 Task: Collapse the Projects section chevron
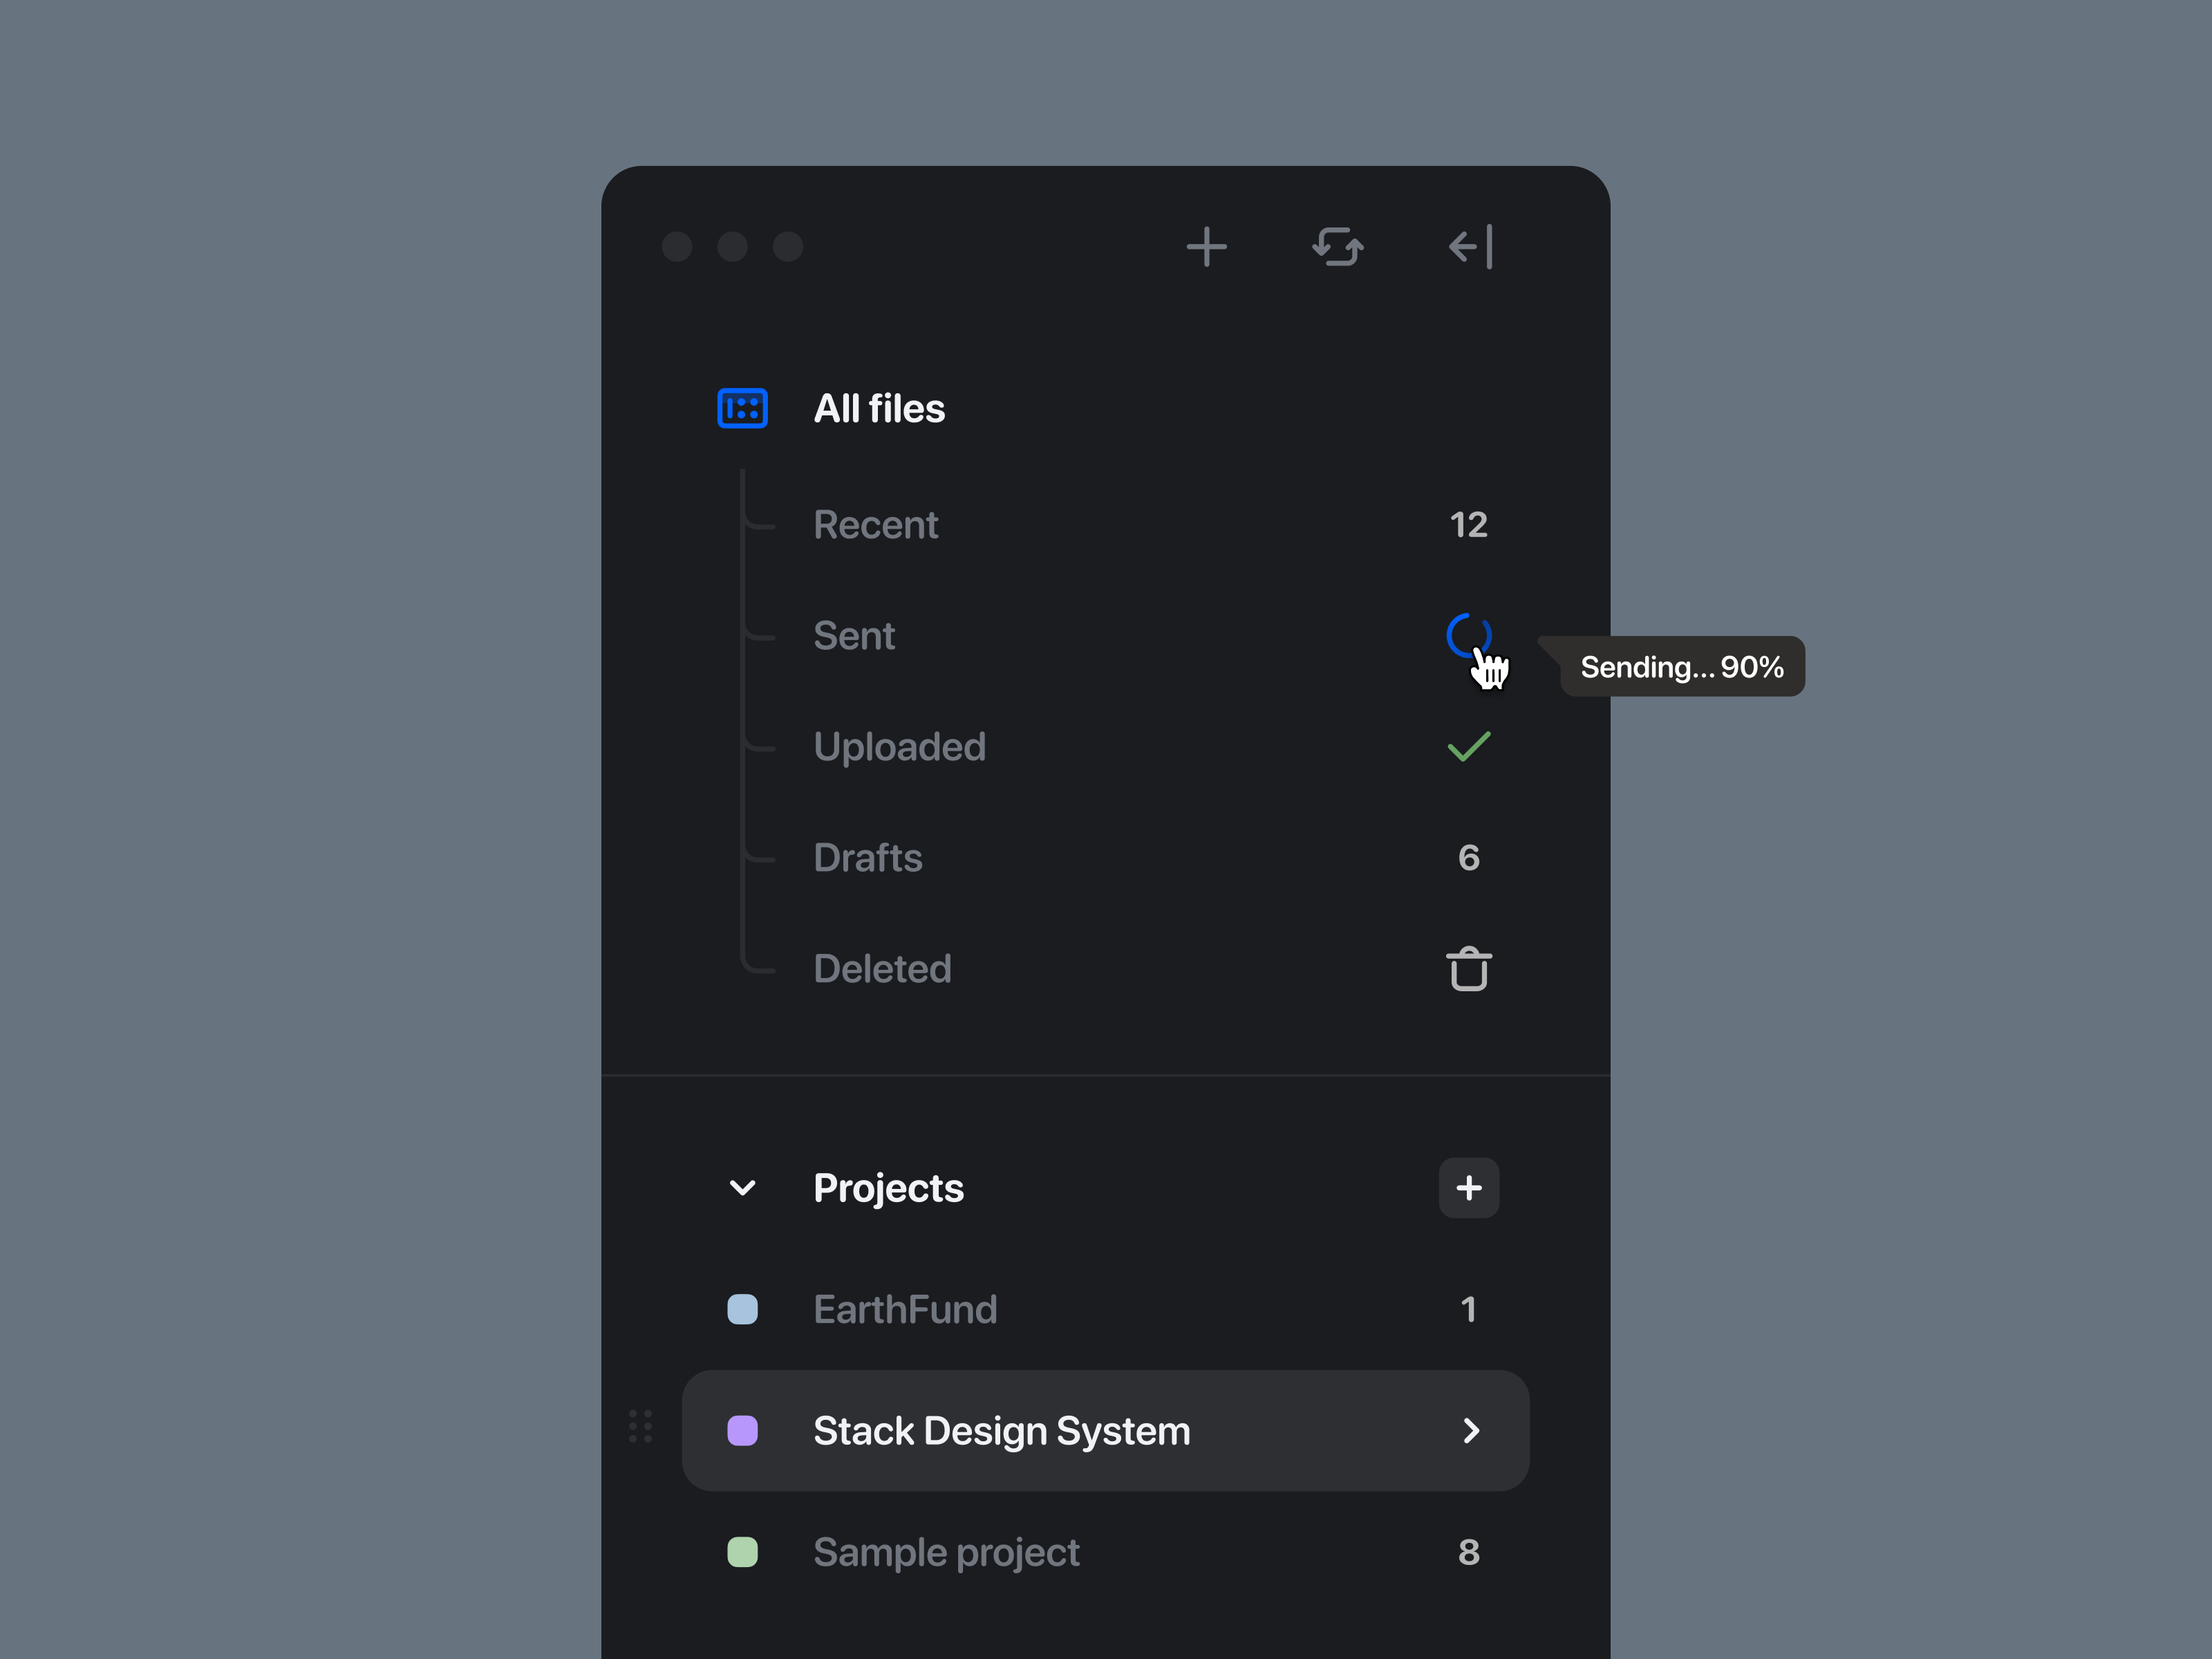pyautogui.click(x=742, y=1188)
